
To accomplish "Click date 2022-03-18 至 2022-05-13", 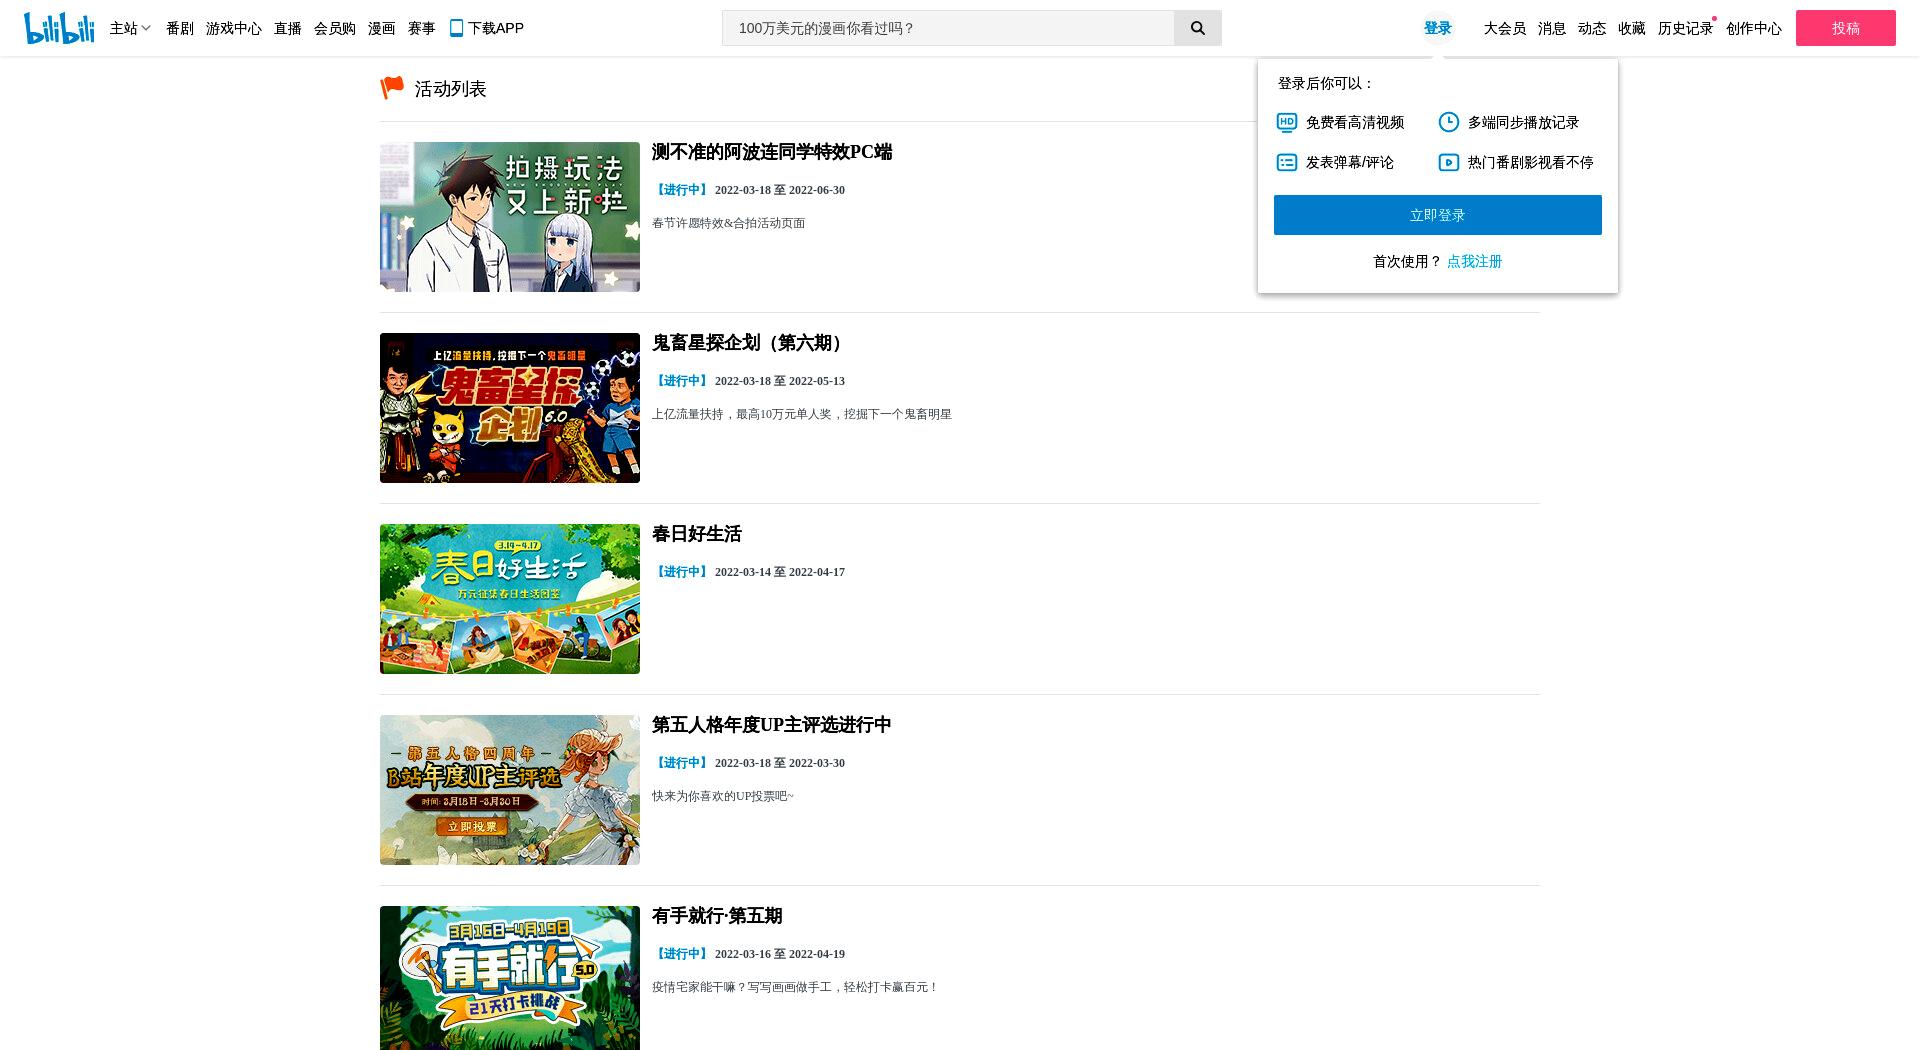I will click(x=780, y=381).
